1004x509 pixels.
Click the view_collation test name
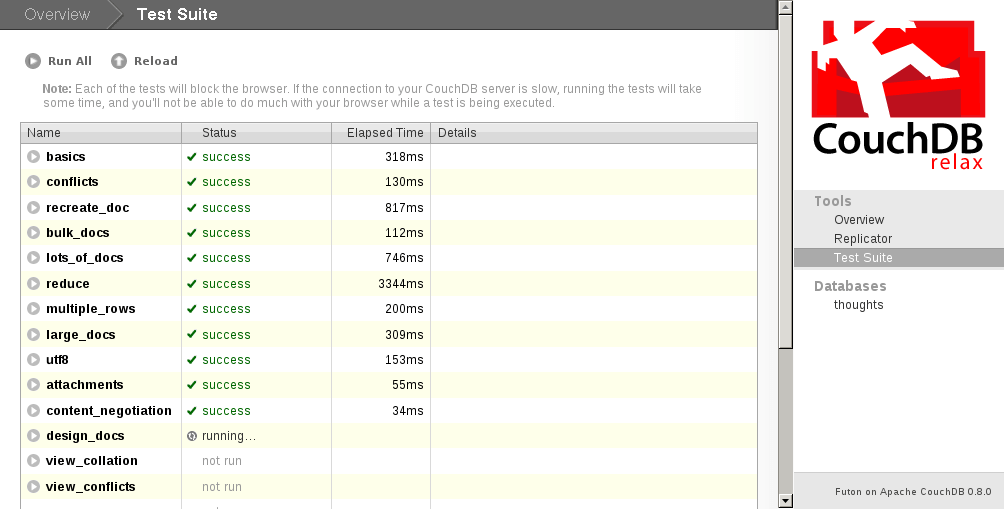(92, 461)
